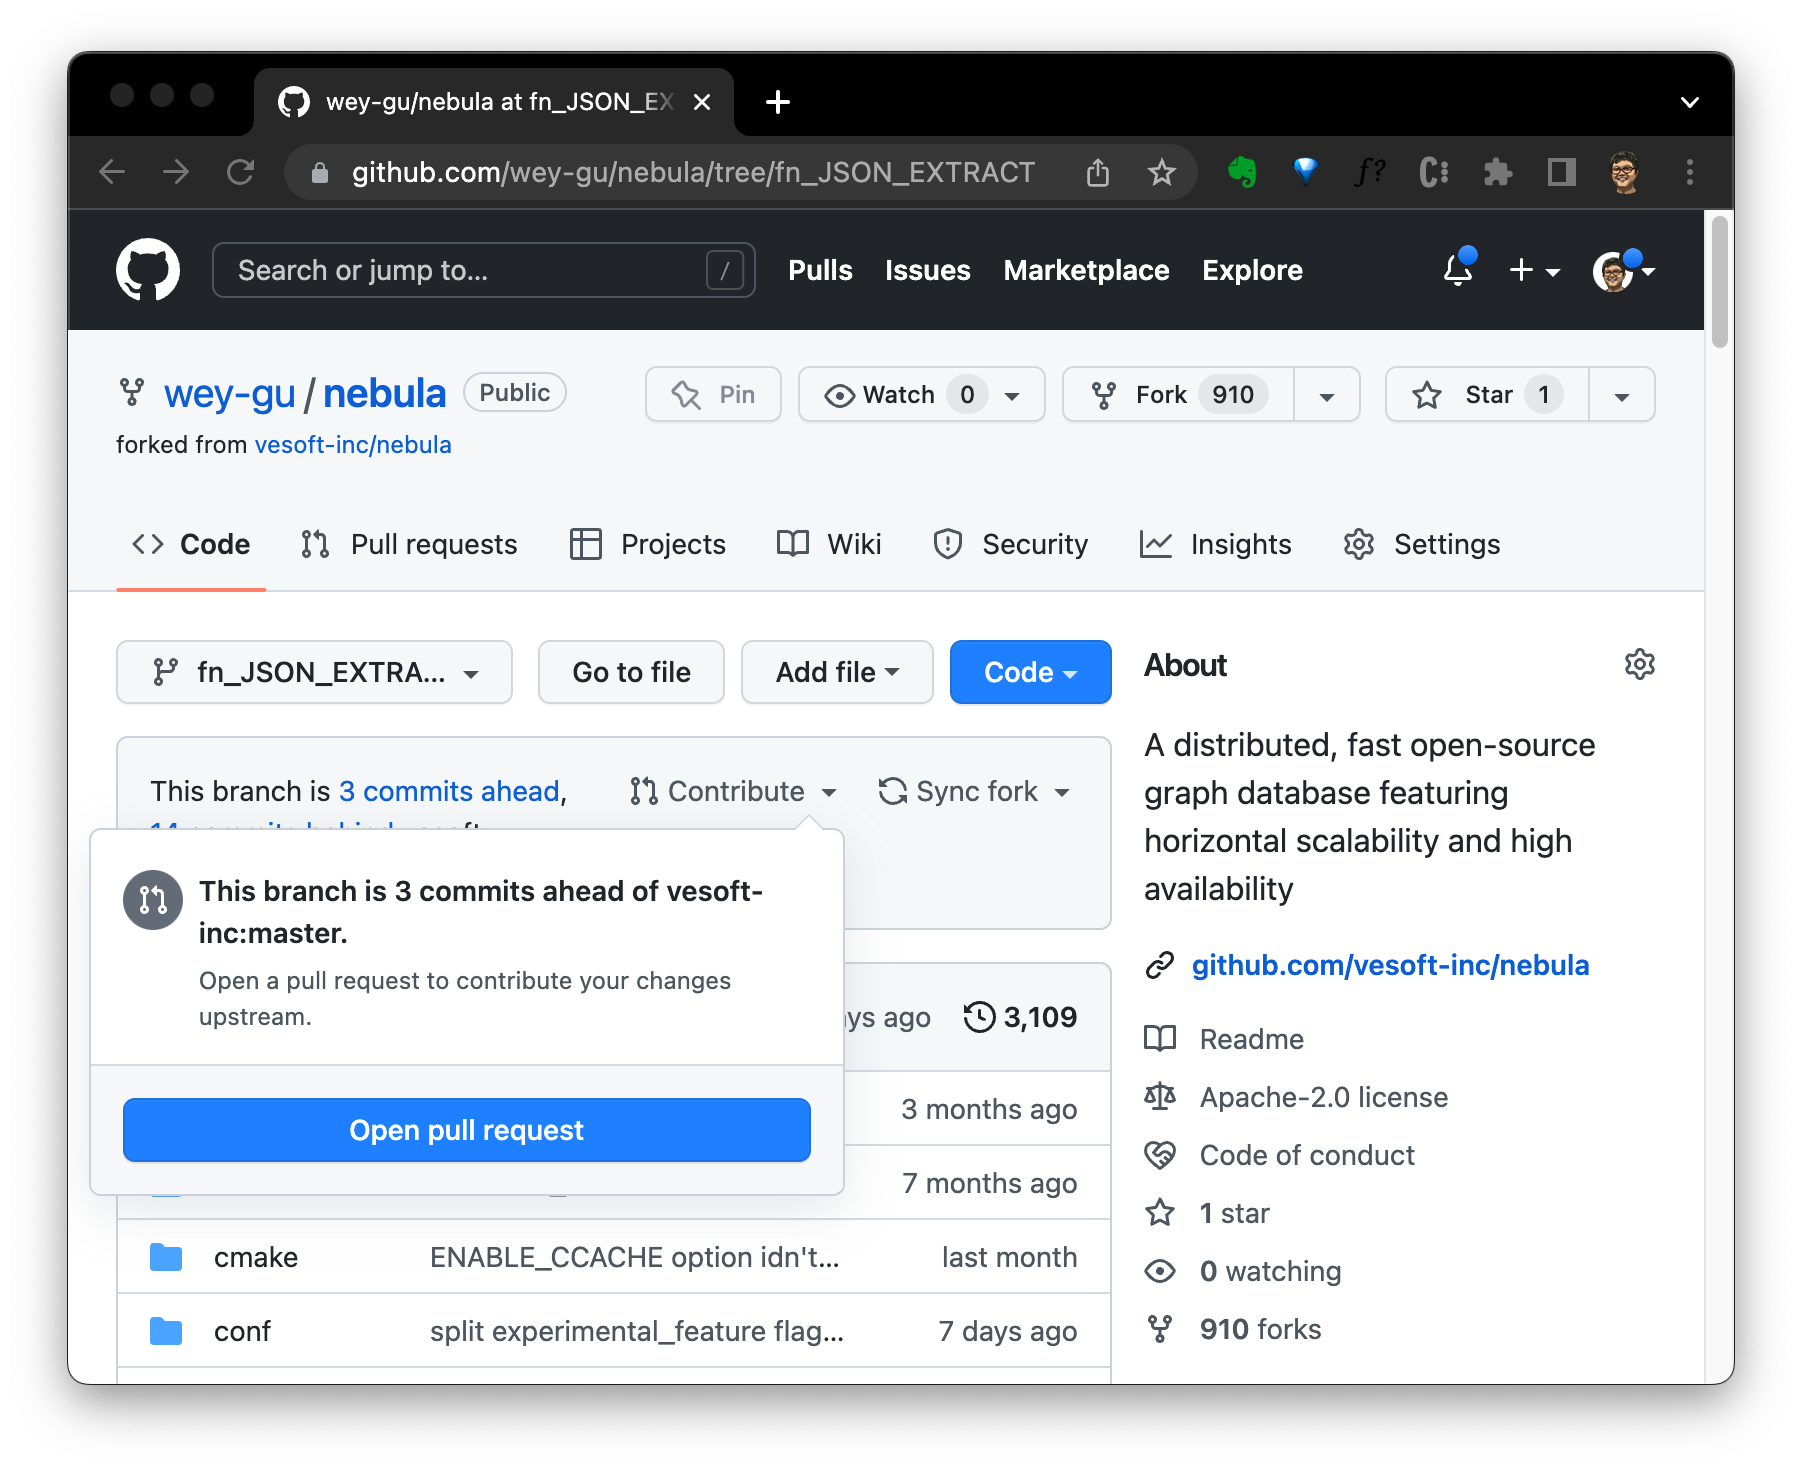
Task: Click the page vertical scrollbar
Action: click(1719, 283)
